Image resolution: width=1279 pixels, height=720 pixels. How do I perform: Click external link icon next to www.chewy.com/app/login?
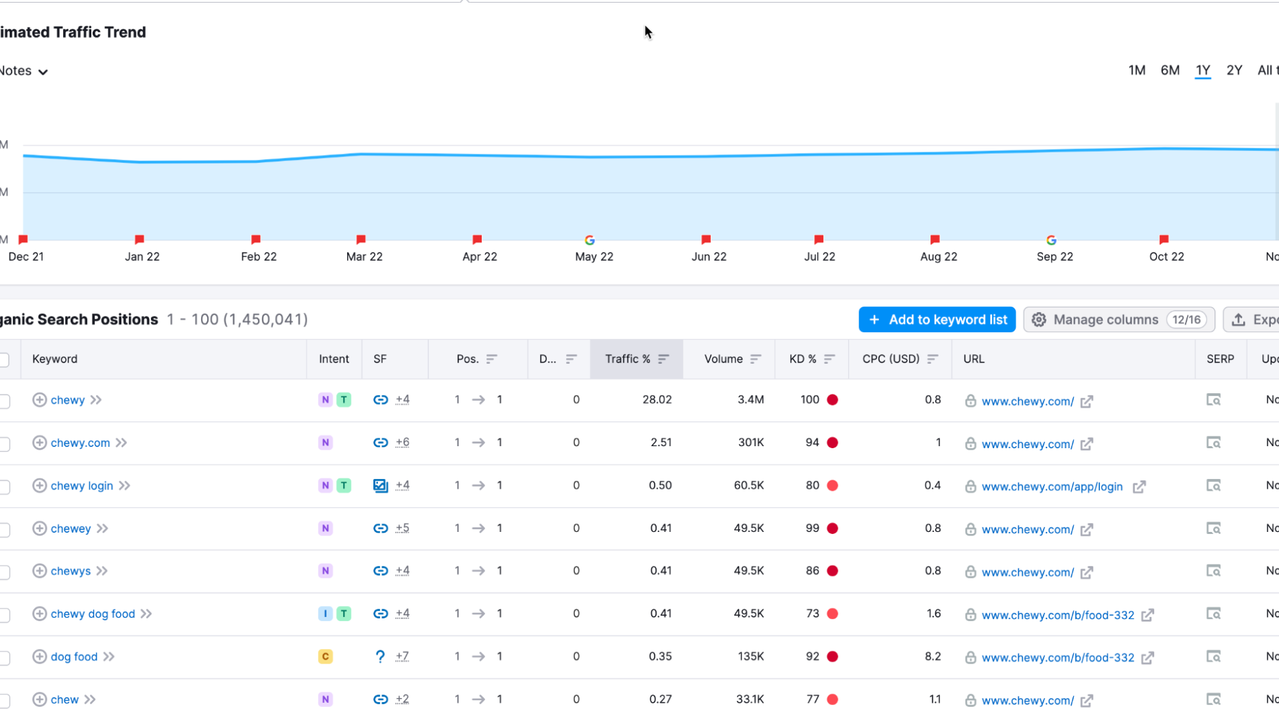pos(1139,487)
